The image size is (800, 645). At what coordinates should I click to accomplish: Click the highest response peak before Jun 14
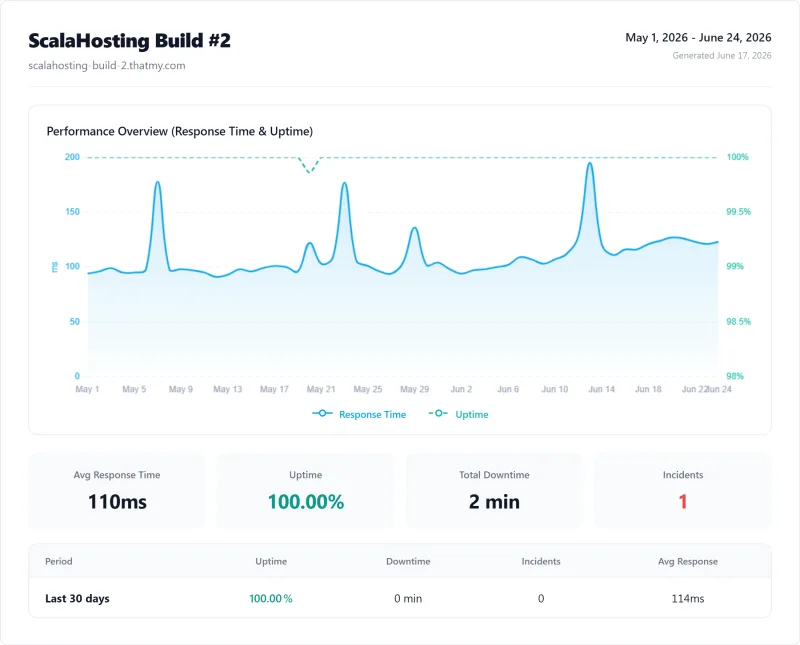pos(590,164)
